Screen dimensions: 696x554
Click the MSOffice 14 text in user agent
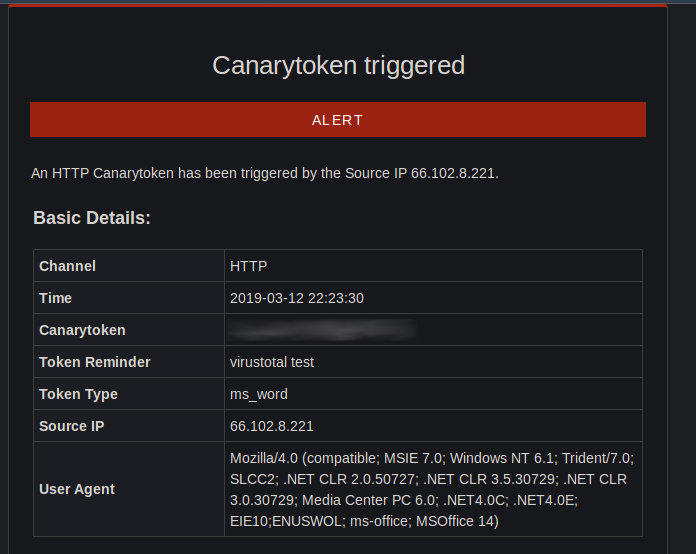[457, 521]
